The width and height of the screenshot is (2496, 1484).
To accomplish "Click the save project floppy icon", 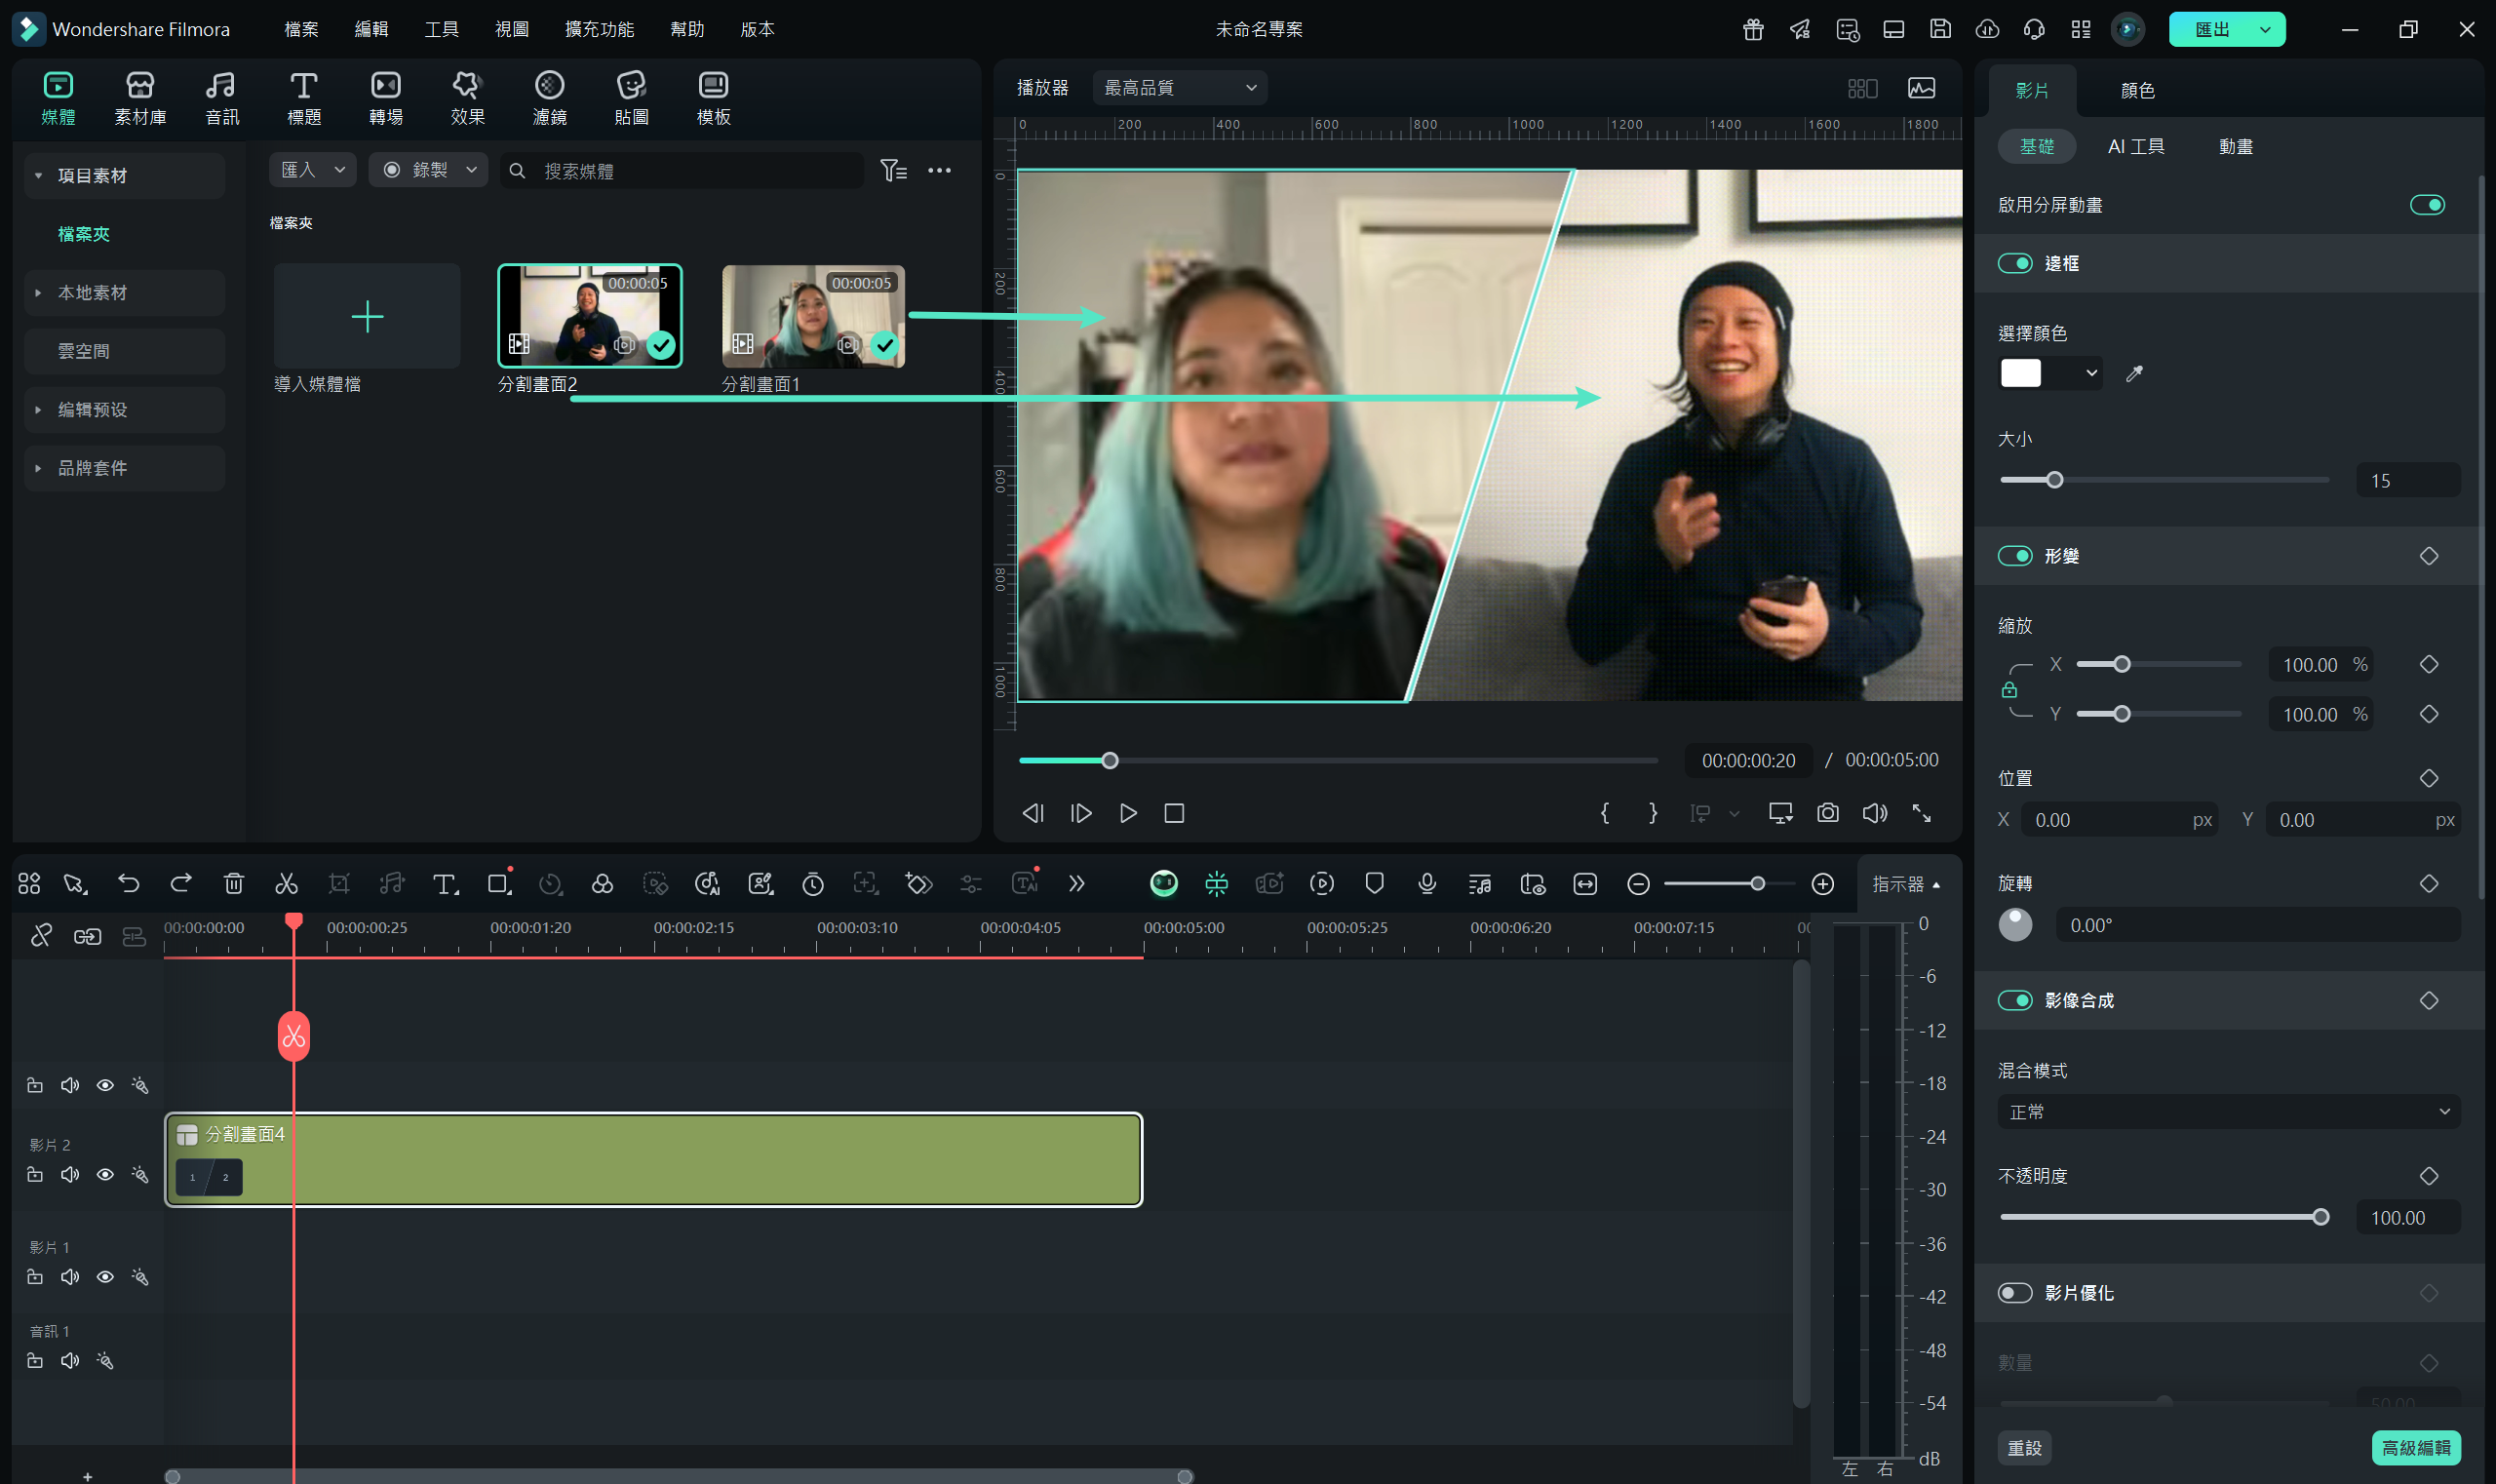I will 1940,29.
